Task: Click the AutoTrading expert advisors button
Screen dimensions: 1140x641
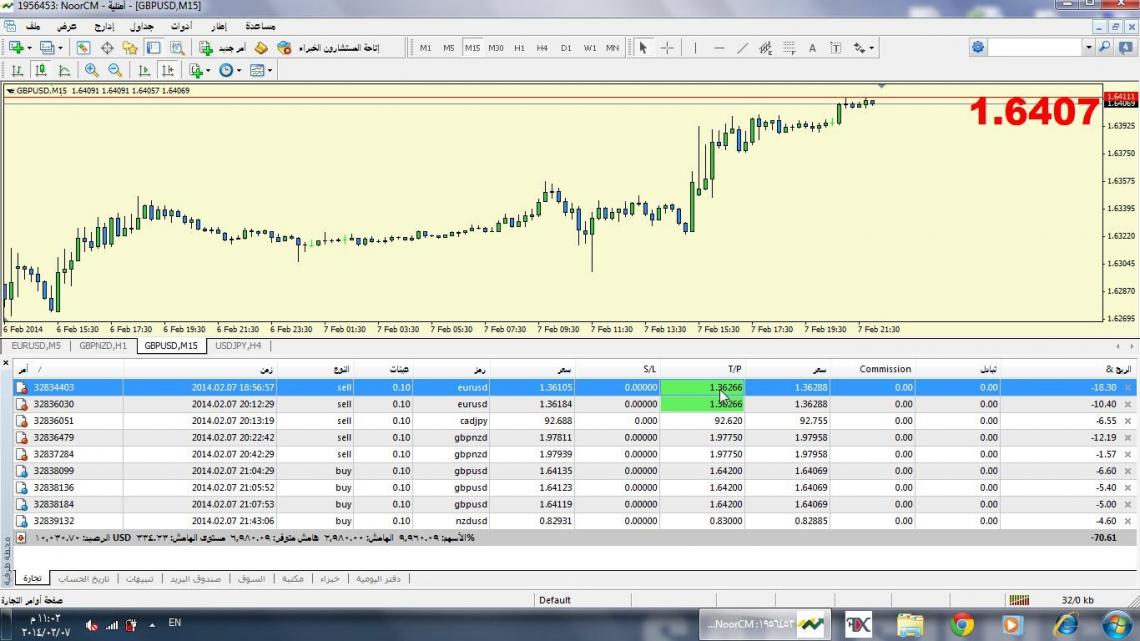Action: [x=340, y=47]
